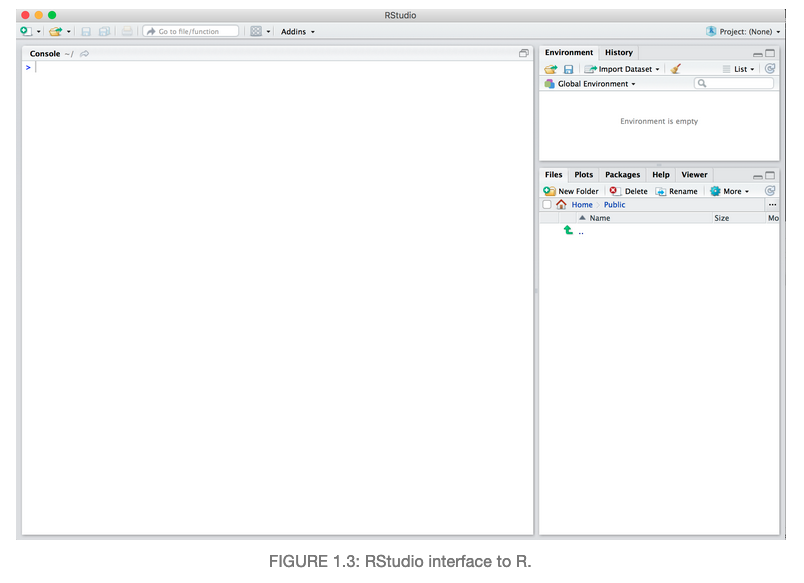Click the Save workspace icon in Environment
The height and width of the screenshot is (583, 804).
(x=568, y=69)
